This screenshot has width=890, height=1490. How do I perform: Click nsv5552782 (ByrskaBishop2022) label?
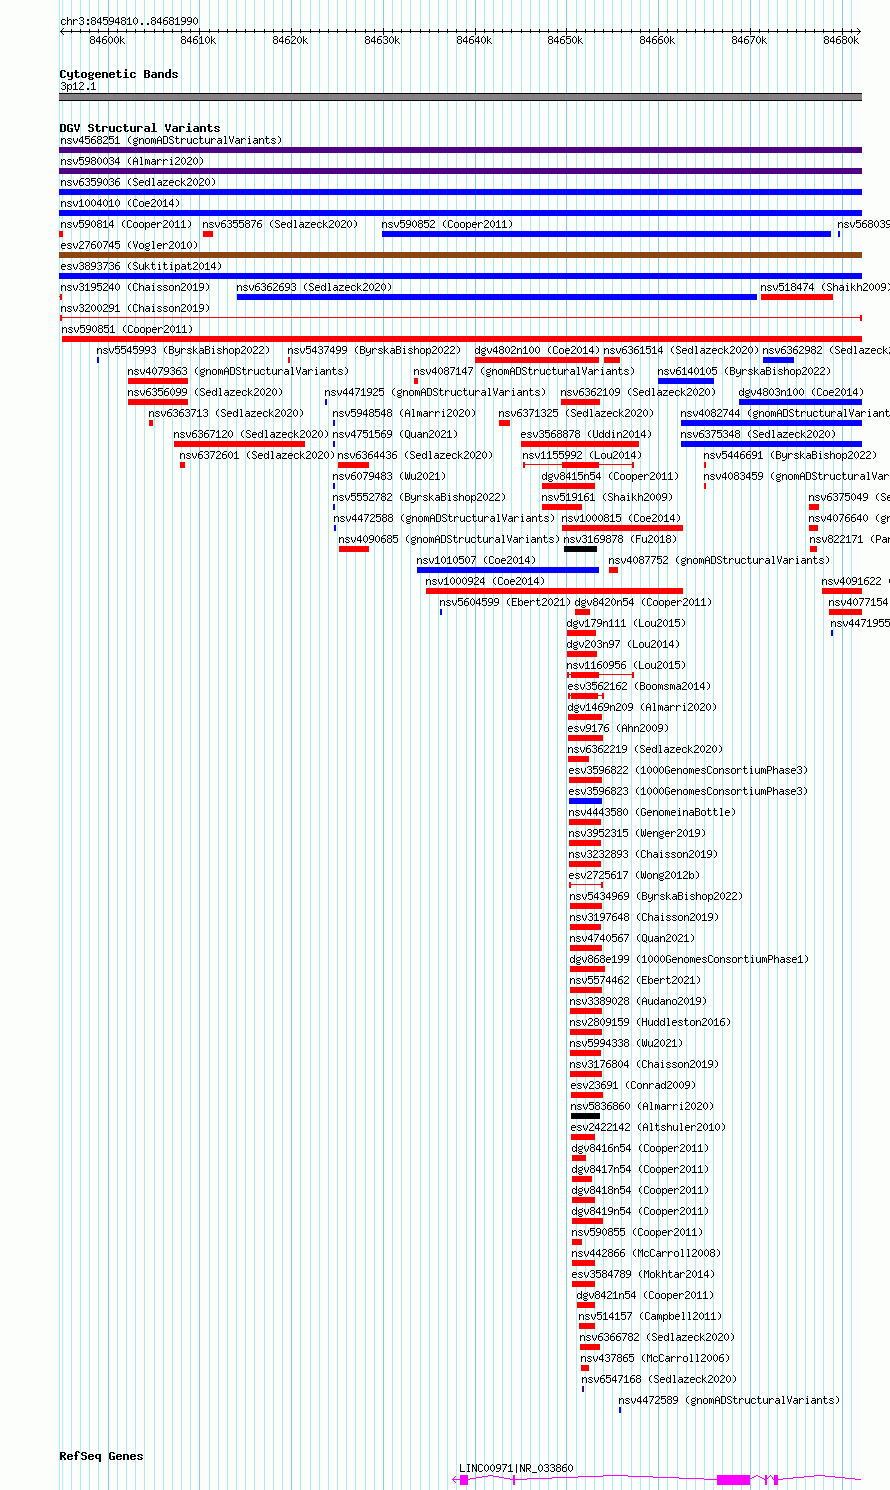coord(420,497)
